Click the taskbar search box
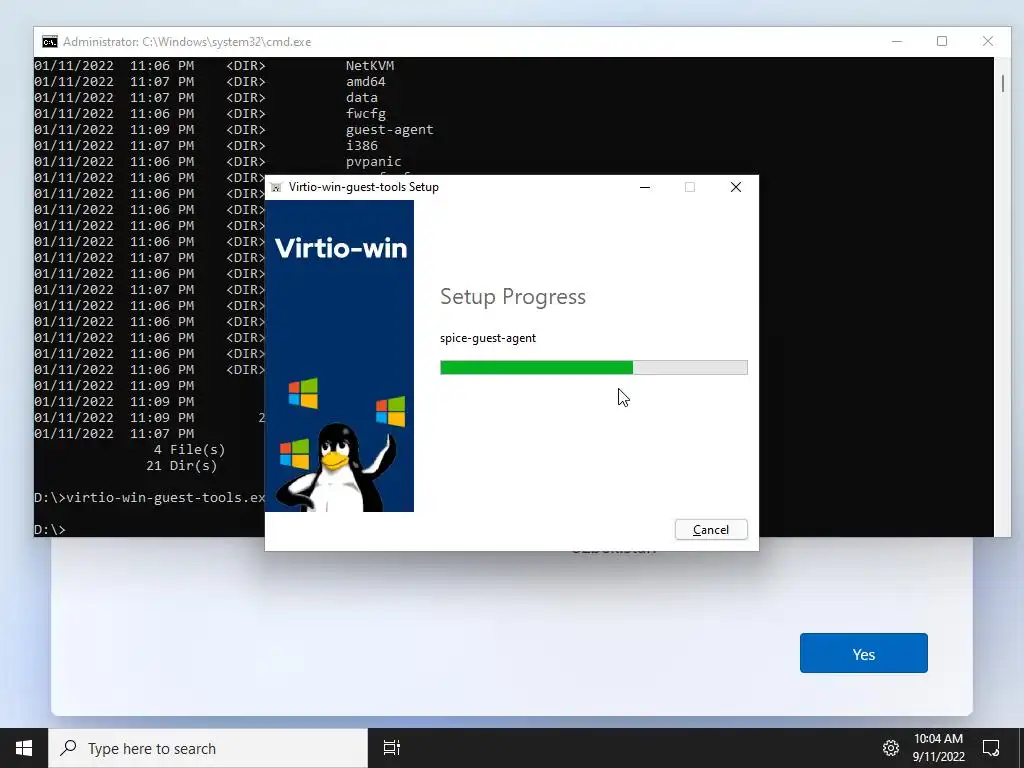1024x768 pixels. tap(208, 748)
